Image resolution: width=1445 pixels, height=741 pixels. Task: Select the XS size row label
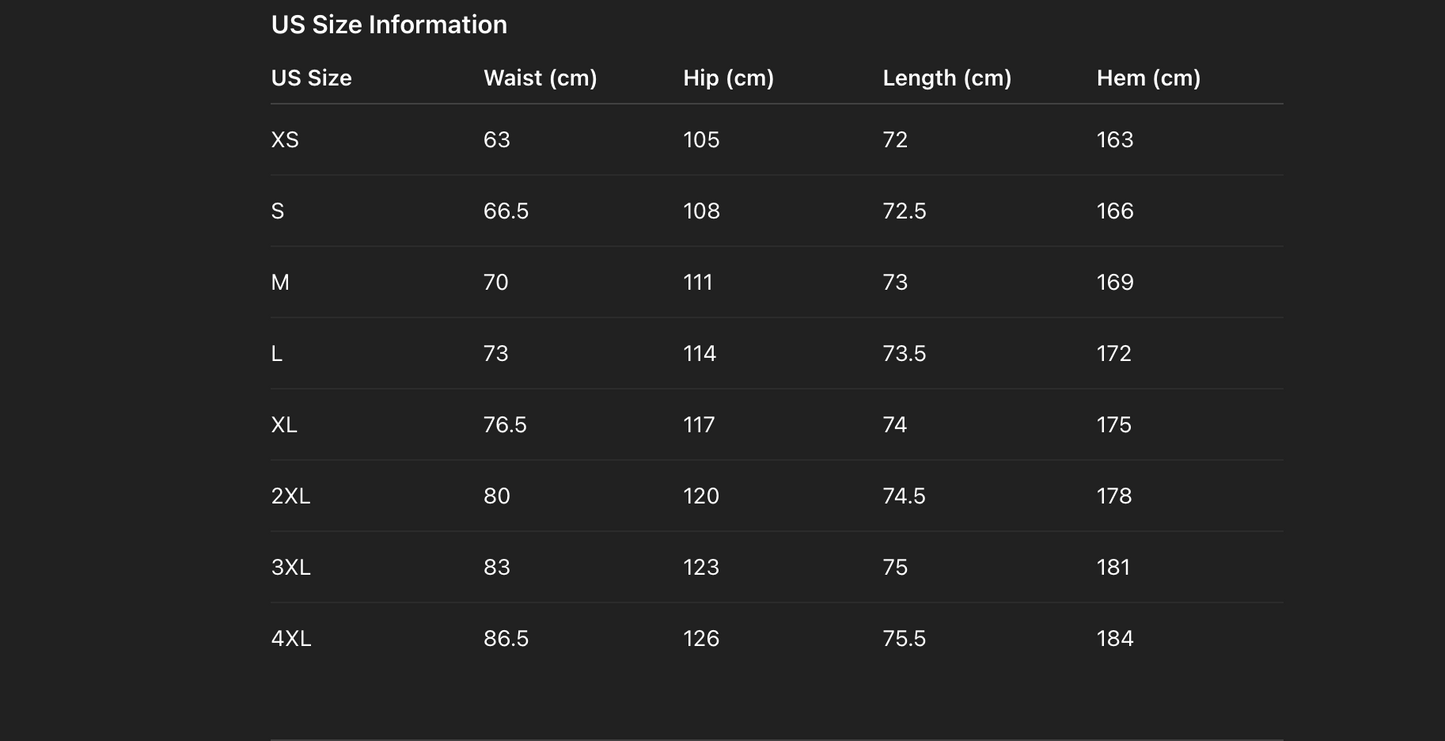click(285, 140)
